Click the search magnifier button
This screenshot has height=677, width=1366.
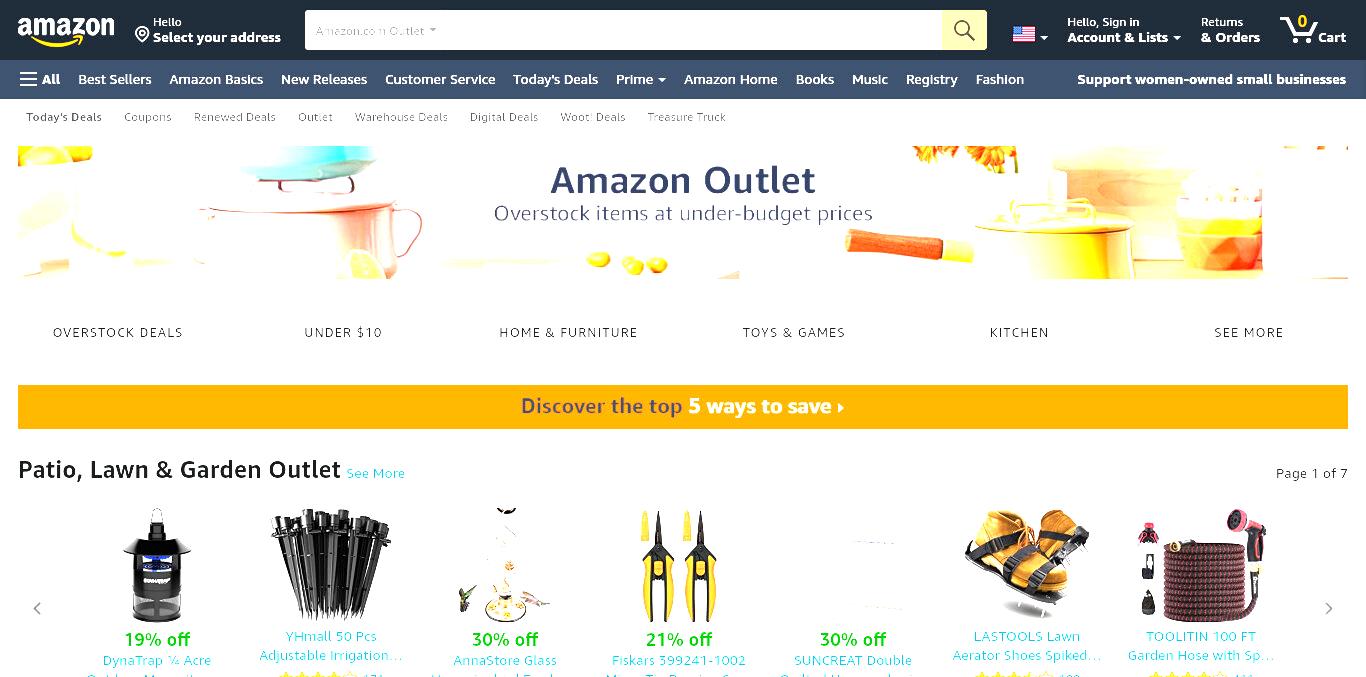click(x=964, y=30)
